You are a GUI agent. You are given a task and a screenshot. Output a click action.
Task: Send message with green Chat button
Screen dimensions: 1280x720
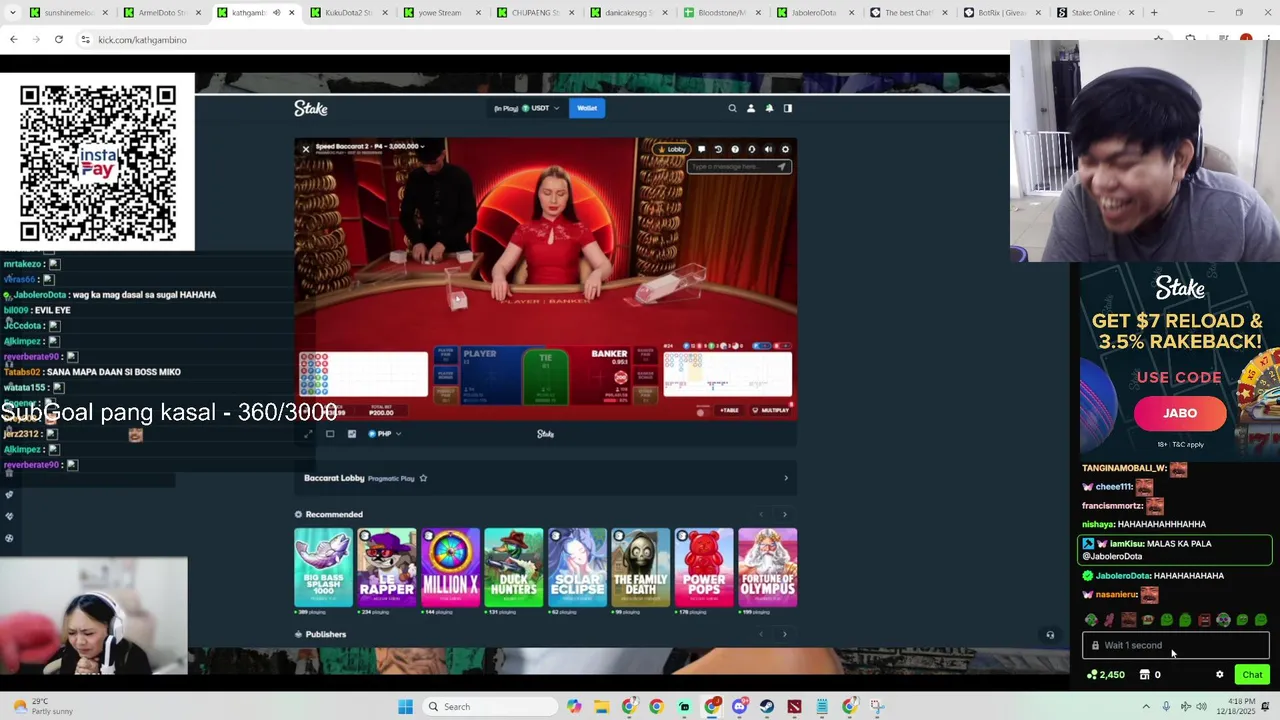(1252, 675)
